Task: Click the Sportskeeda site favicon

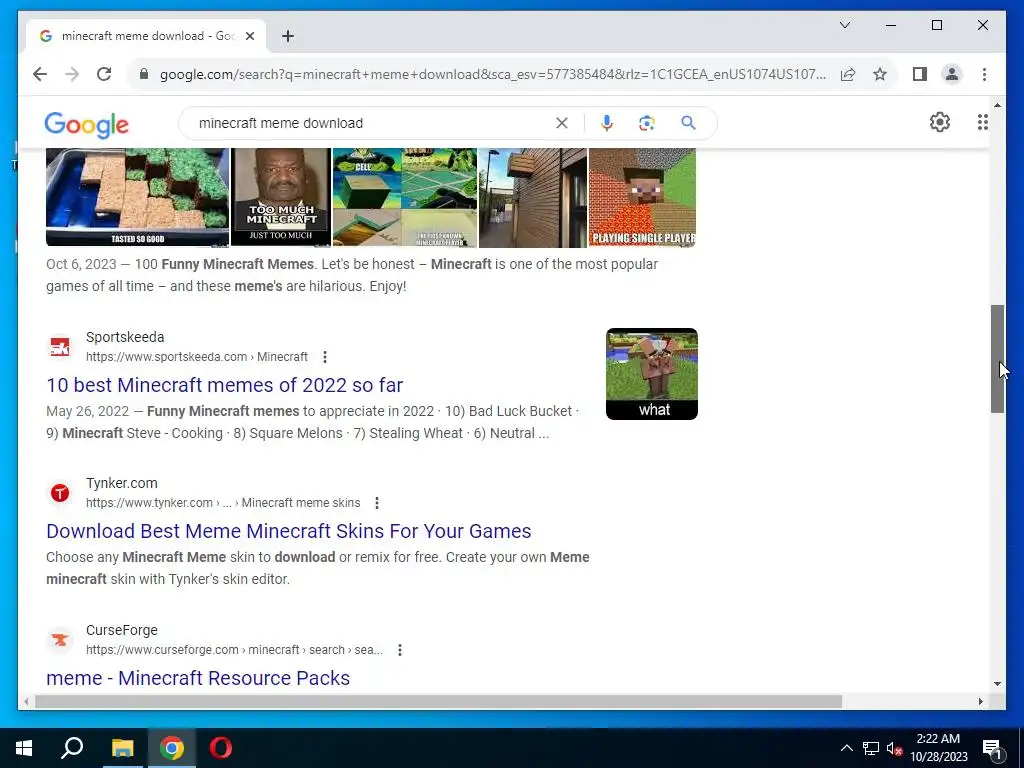Action: click(x=60, y=347)
